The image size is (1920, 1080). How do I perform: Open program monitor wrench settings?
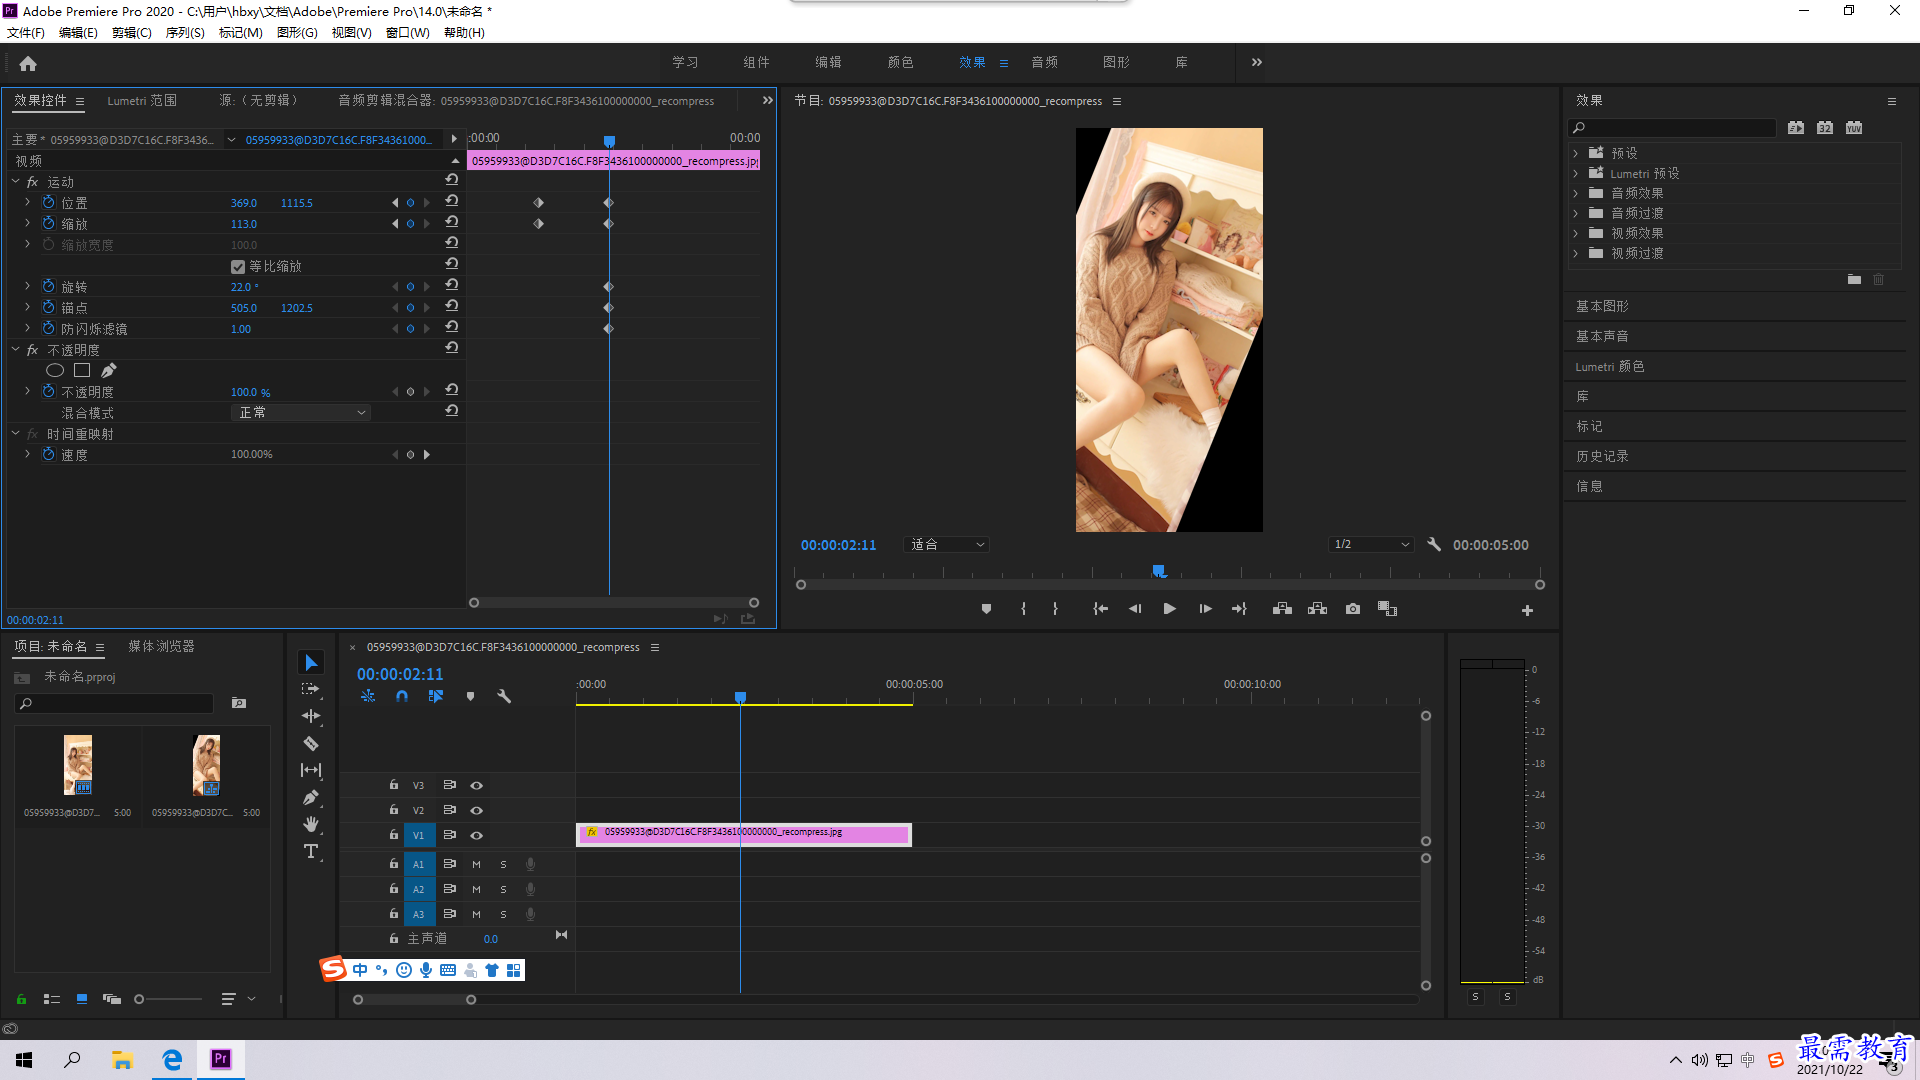[1434, 545]
